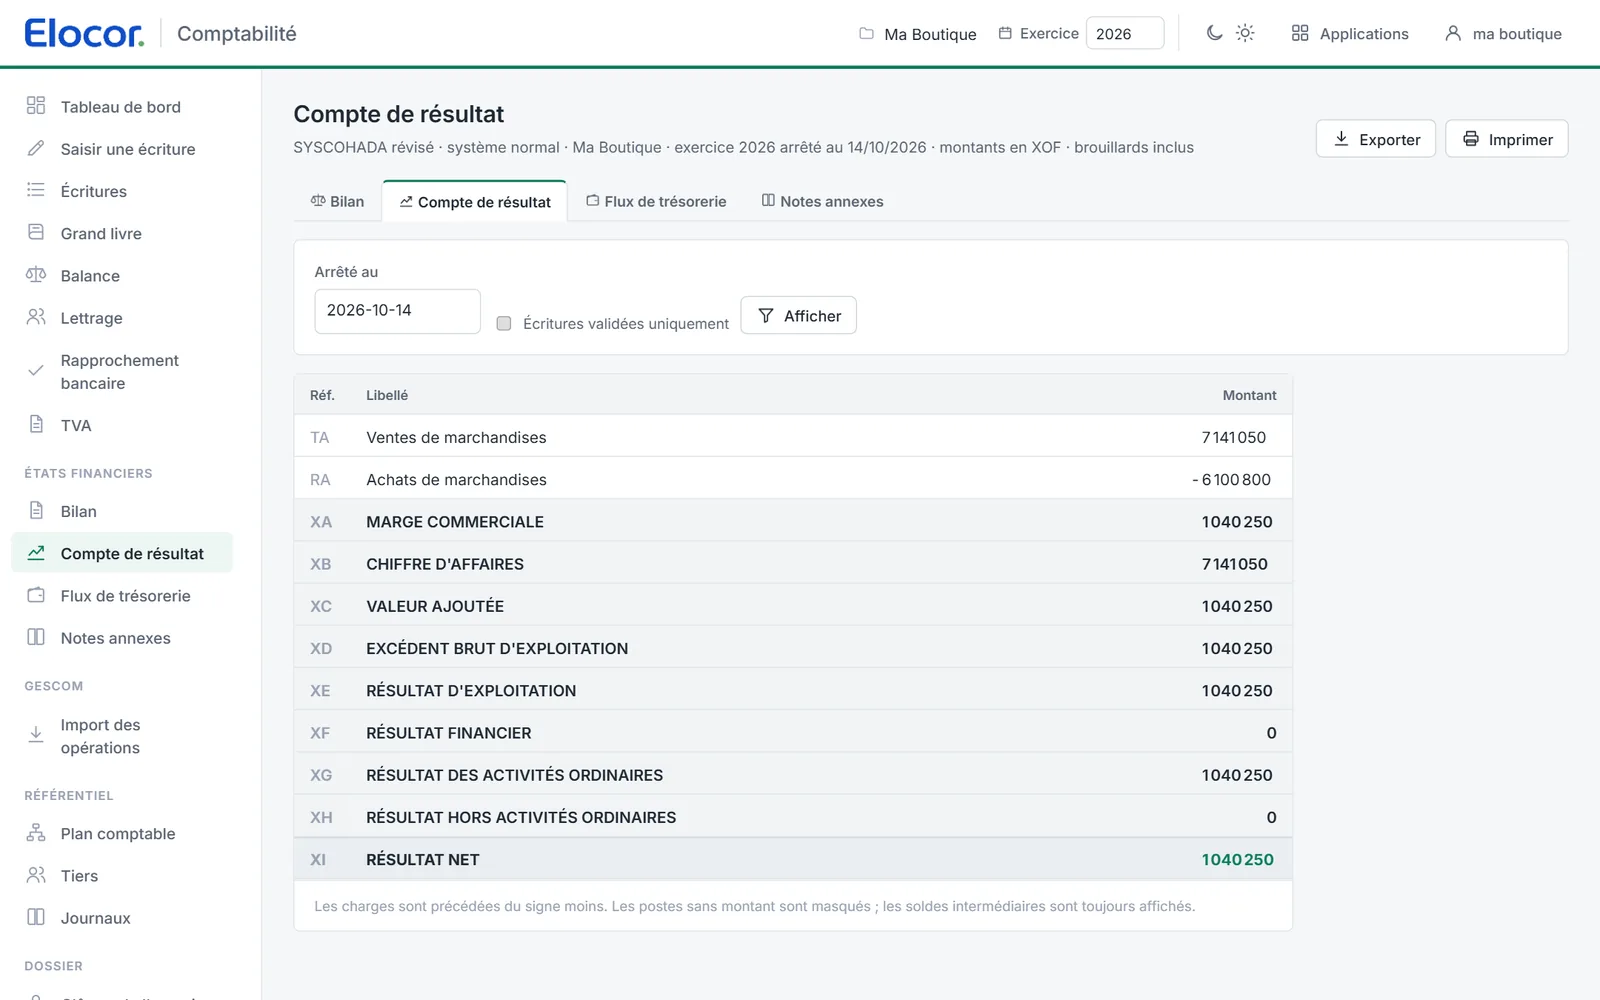Click the Plan comptable hierarchy icon

click(36, 833)
